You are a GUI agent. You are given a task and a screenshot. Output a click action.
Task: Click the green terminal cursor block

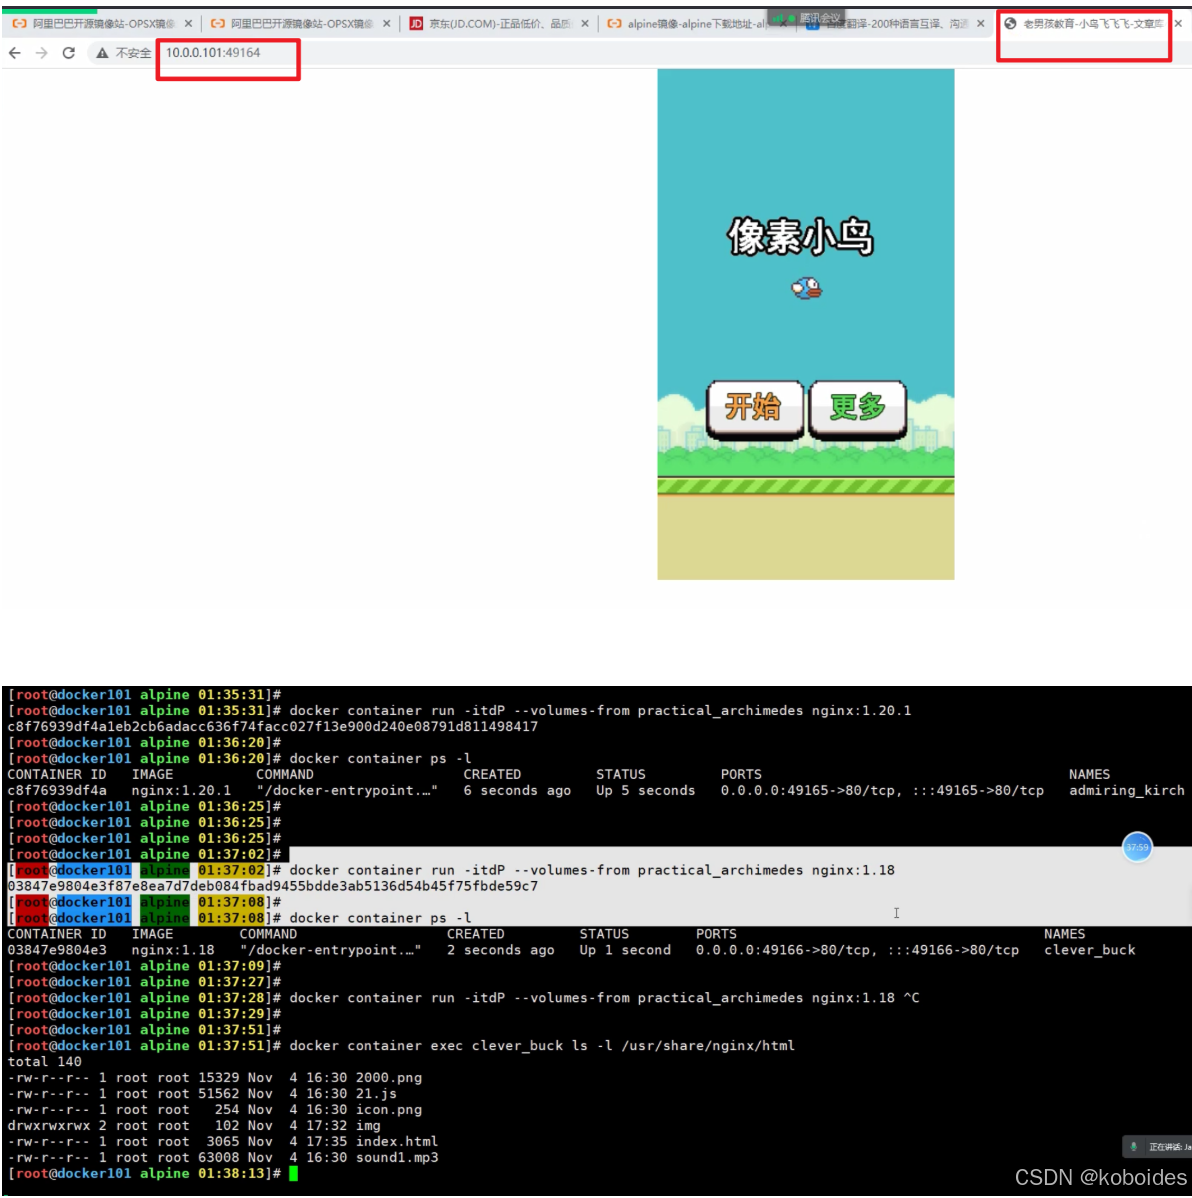(293, 1174)
